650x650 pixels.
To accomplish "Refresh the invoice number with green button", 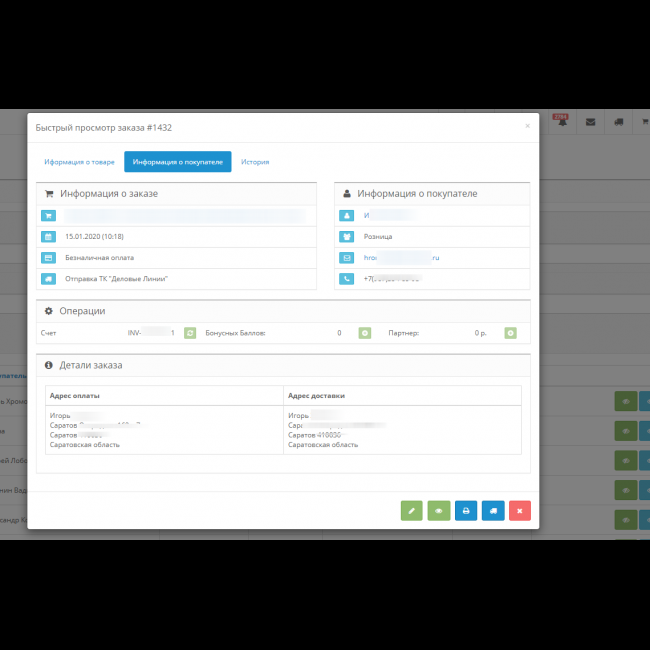I will 190,333.
